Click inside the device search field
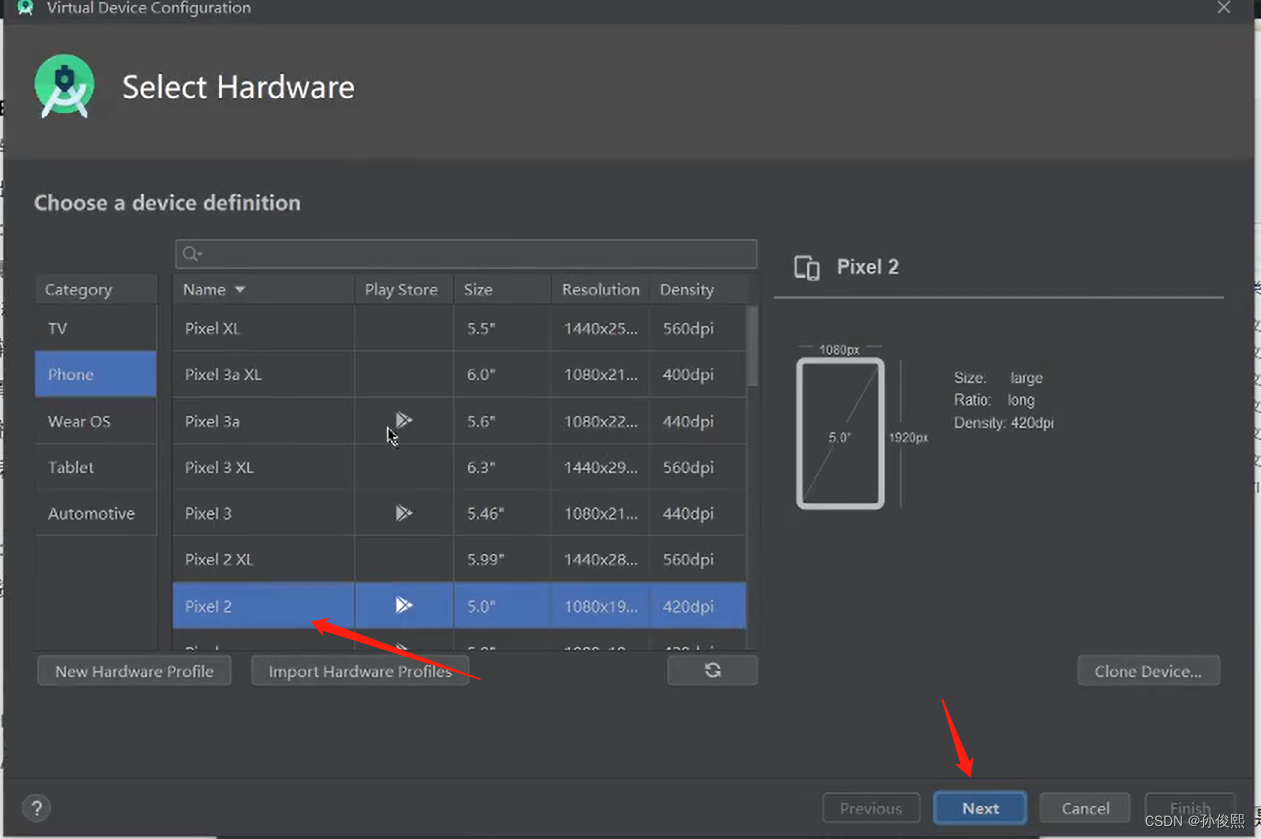1261x839 pixels. point(466,254)
